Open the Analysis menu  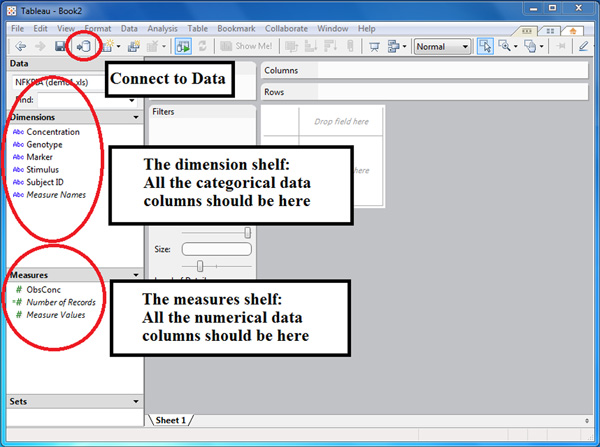click(162, 29)
